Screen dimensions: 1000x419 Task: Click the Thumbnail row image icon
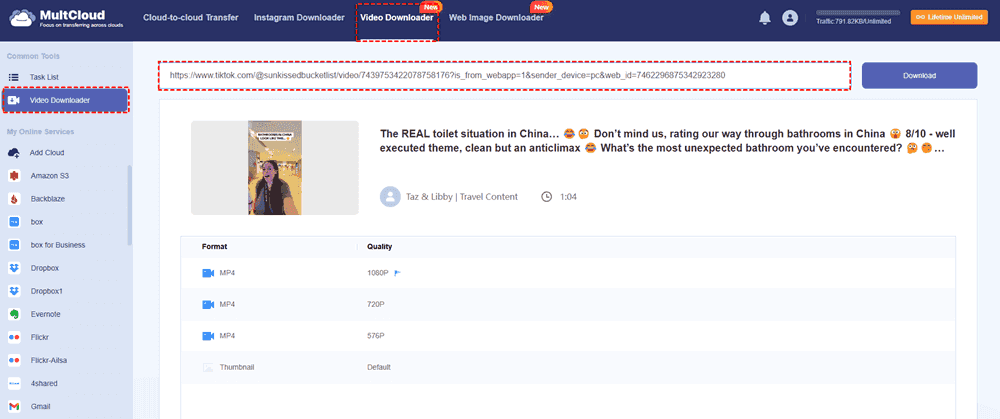tap(207, 367)
